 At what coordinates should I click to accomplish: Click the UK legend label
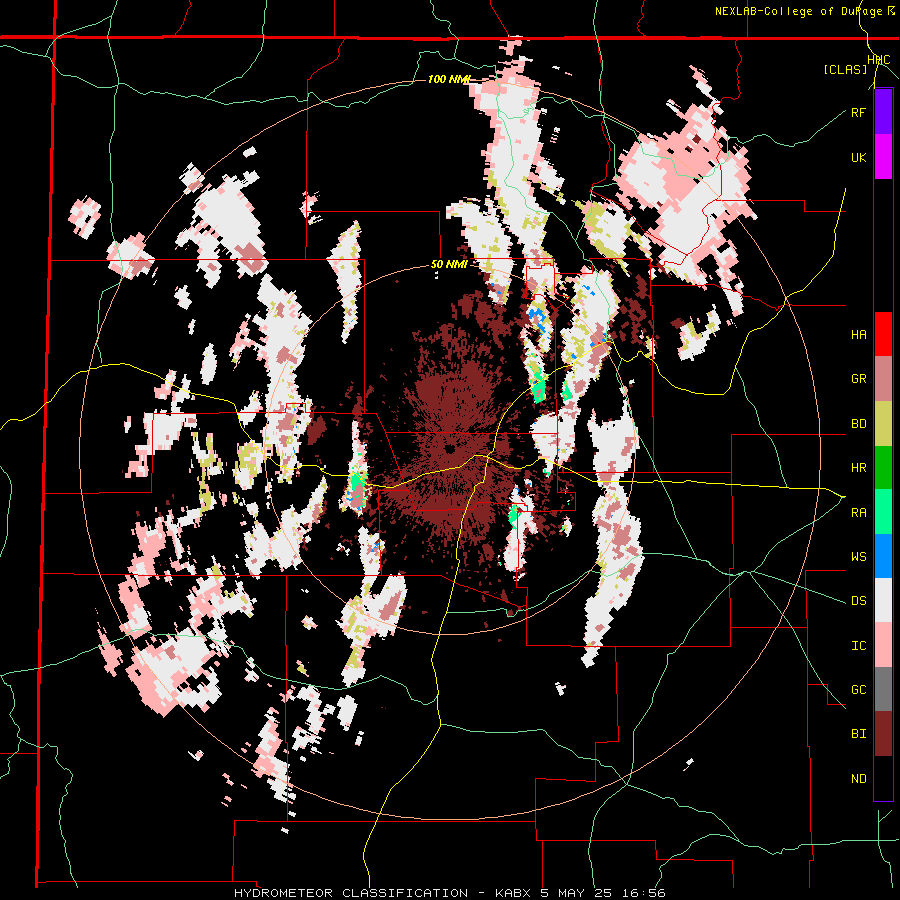pos(859,157)
